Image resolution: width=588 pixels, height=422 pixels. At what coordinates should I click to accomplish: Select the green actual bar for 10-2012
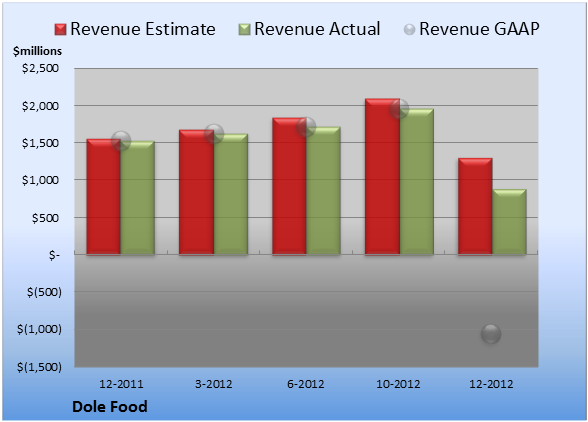tap(417, 182)
